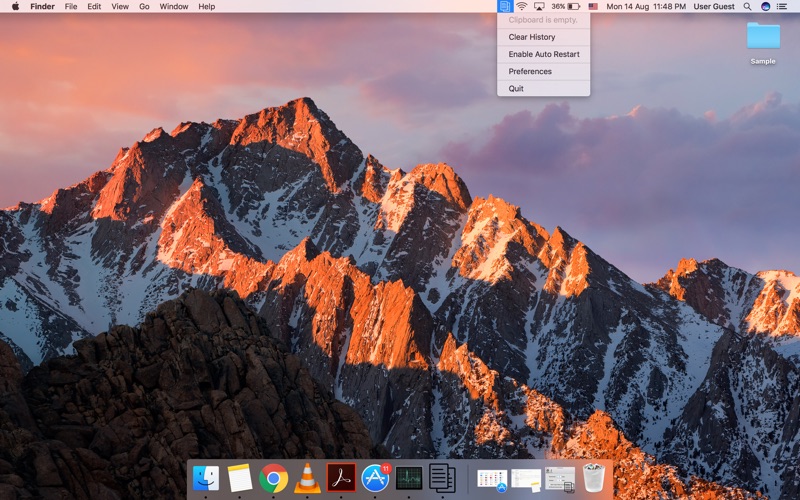Restore minimized clipboard preferences window from Dock
Viewport: 800px width, 500px height.
[x=560, y=480]
